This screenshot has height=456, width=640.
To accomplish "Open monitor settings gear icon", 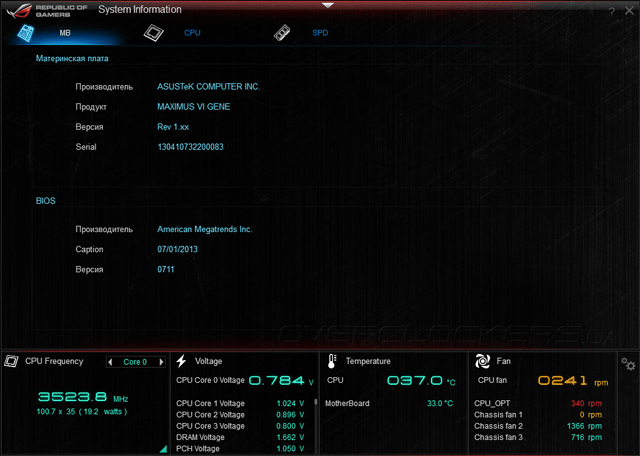I will pos(628,364).
